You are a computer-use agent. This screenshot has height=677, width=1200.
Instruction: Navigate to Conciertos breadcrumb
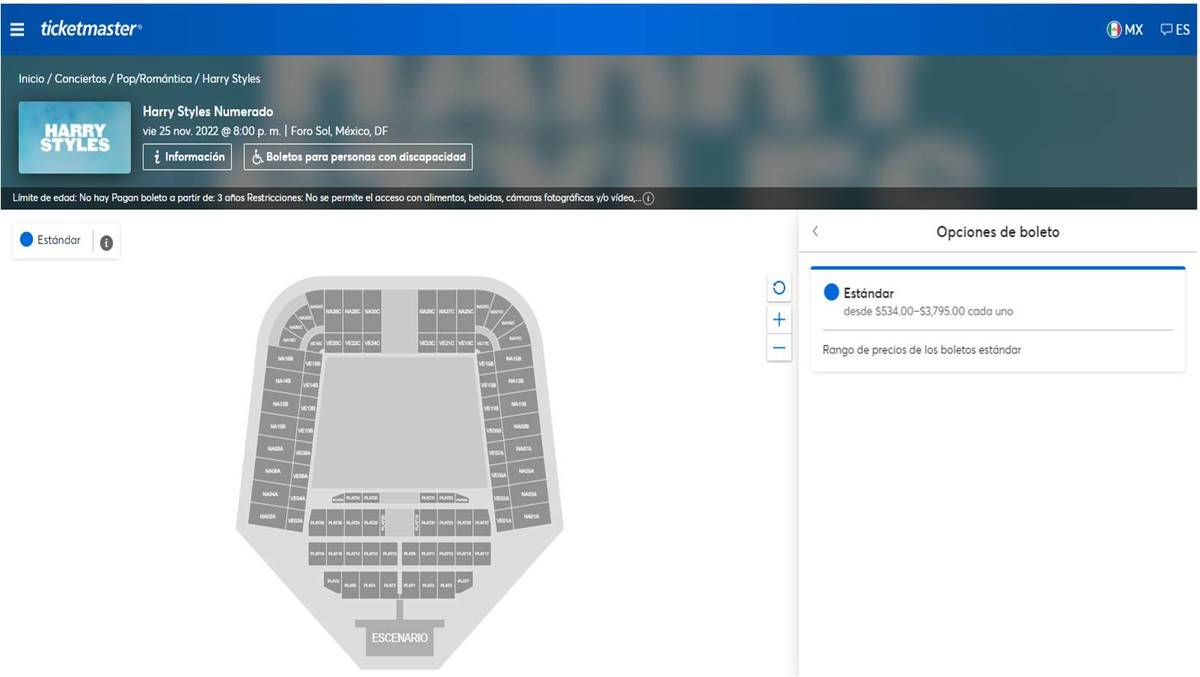[80, 78]
